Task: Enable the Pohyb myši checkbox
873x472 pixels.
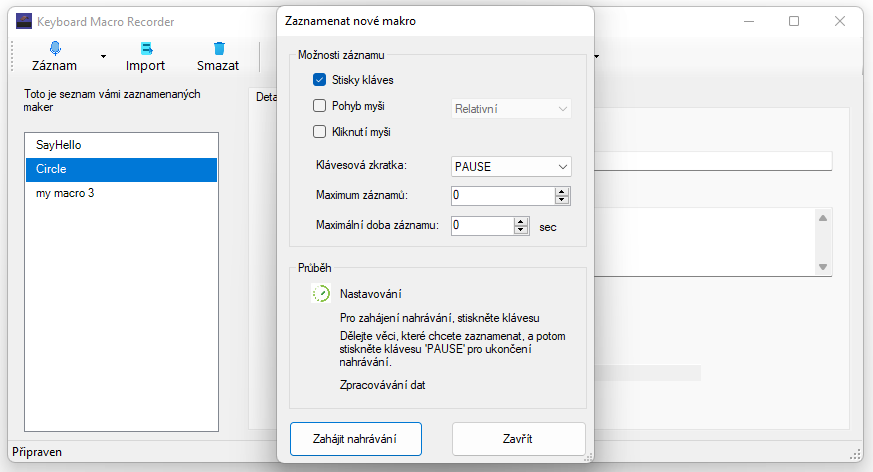Action: (x=320, y=106)
